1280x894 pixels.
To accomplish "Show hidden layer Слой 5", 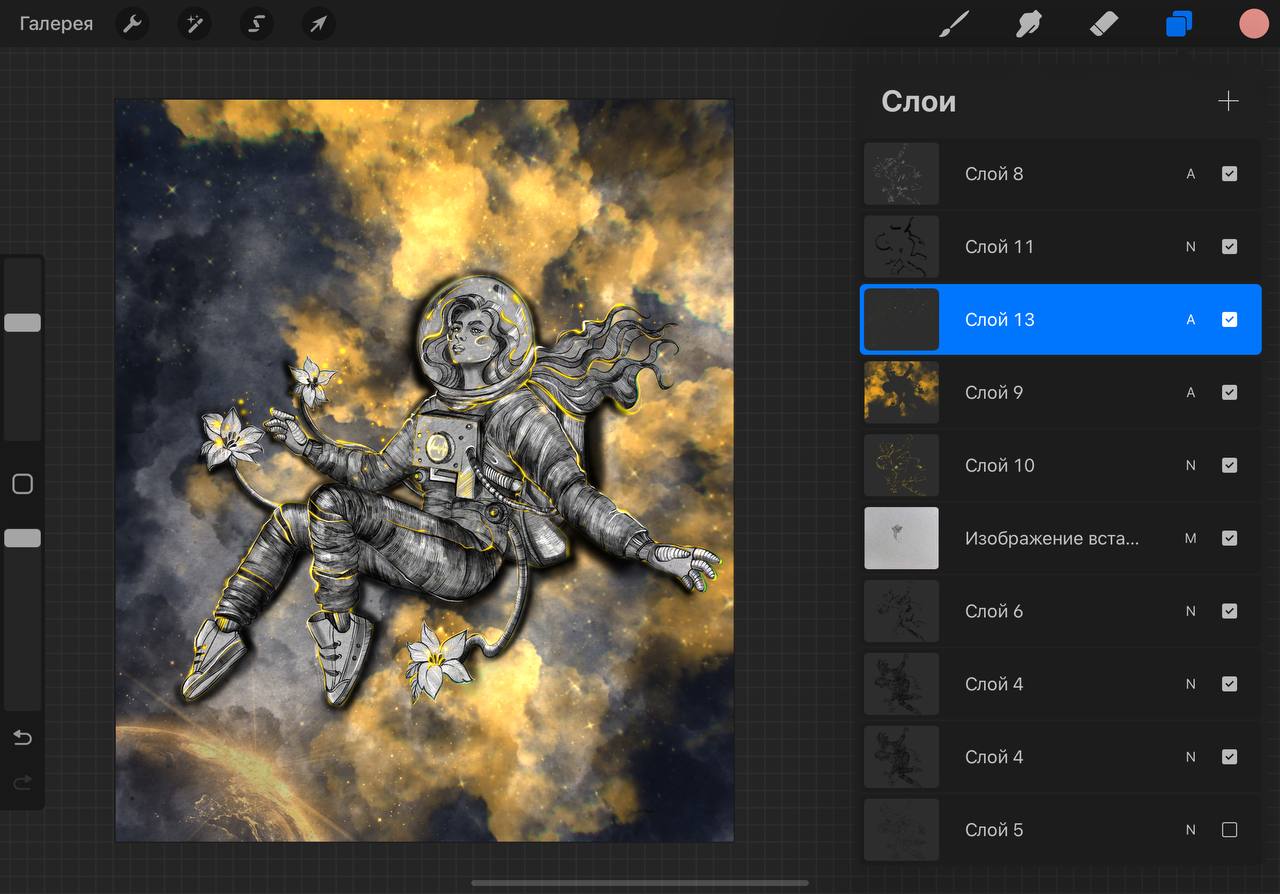I will tap(1229, 830).
